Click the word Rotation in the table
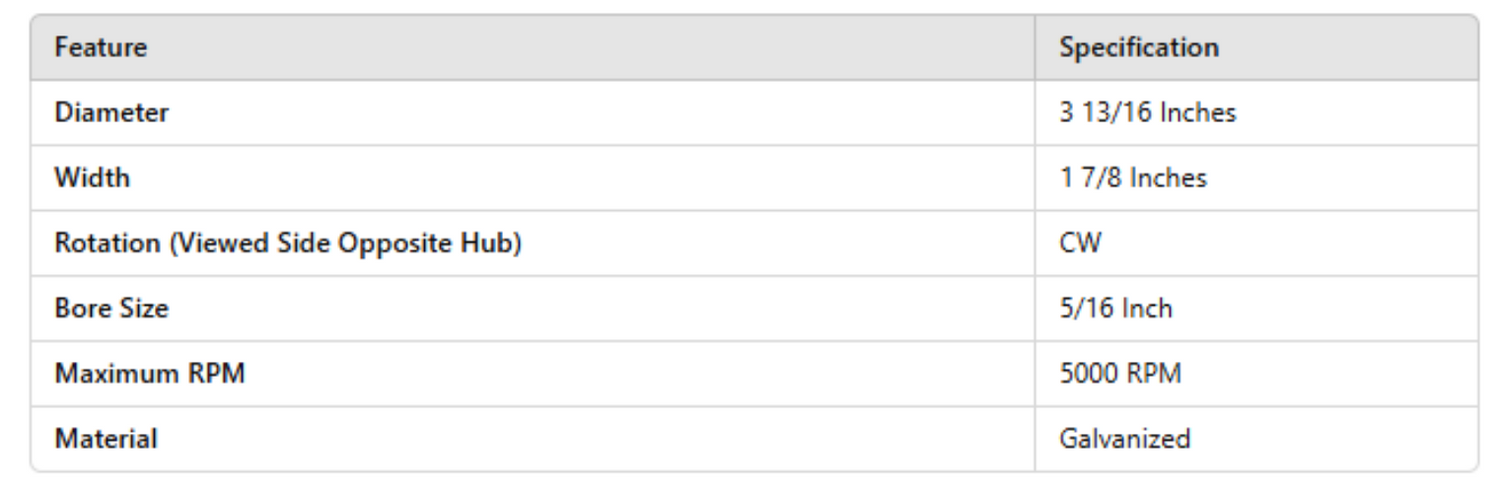This screenshot has width=1500, height=493. [107, 243]
